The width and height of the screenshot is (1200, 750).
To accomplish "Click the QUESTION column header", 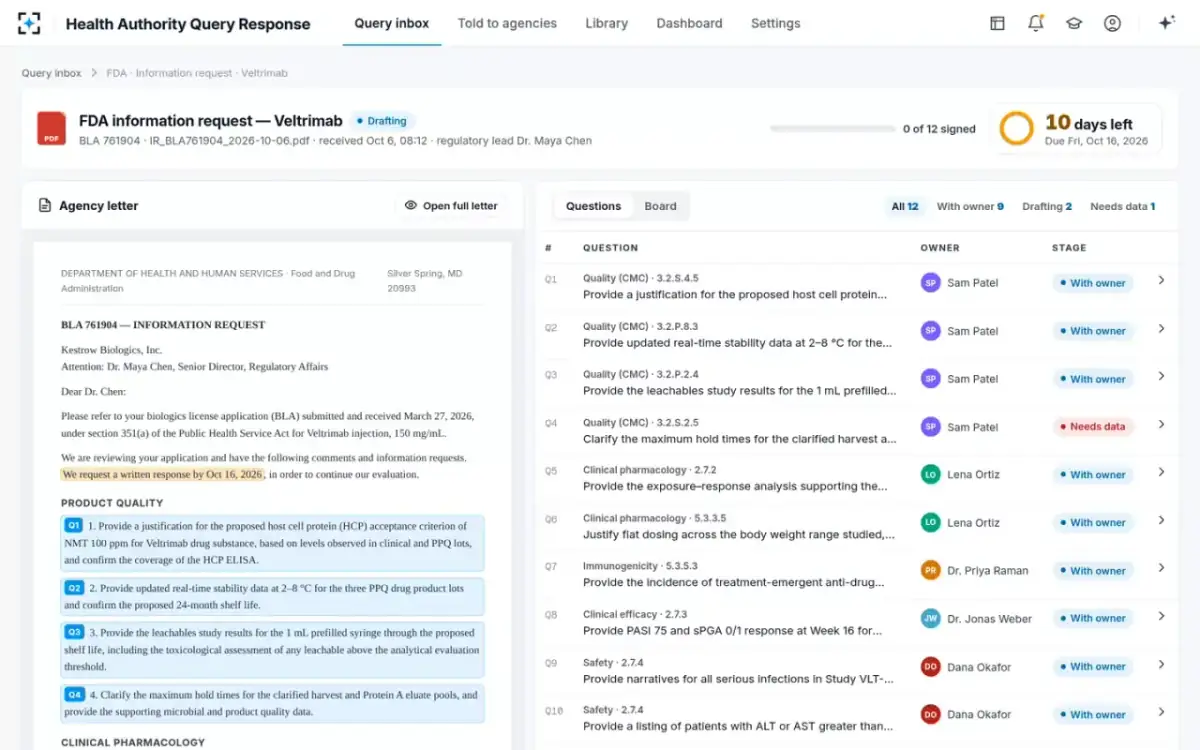I will pyautogui.click(x=610, y=248).
